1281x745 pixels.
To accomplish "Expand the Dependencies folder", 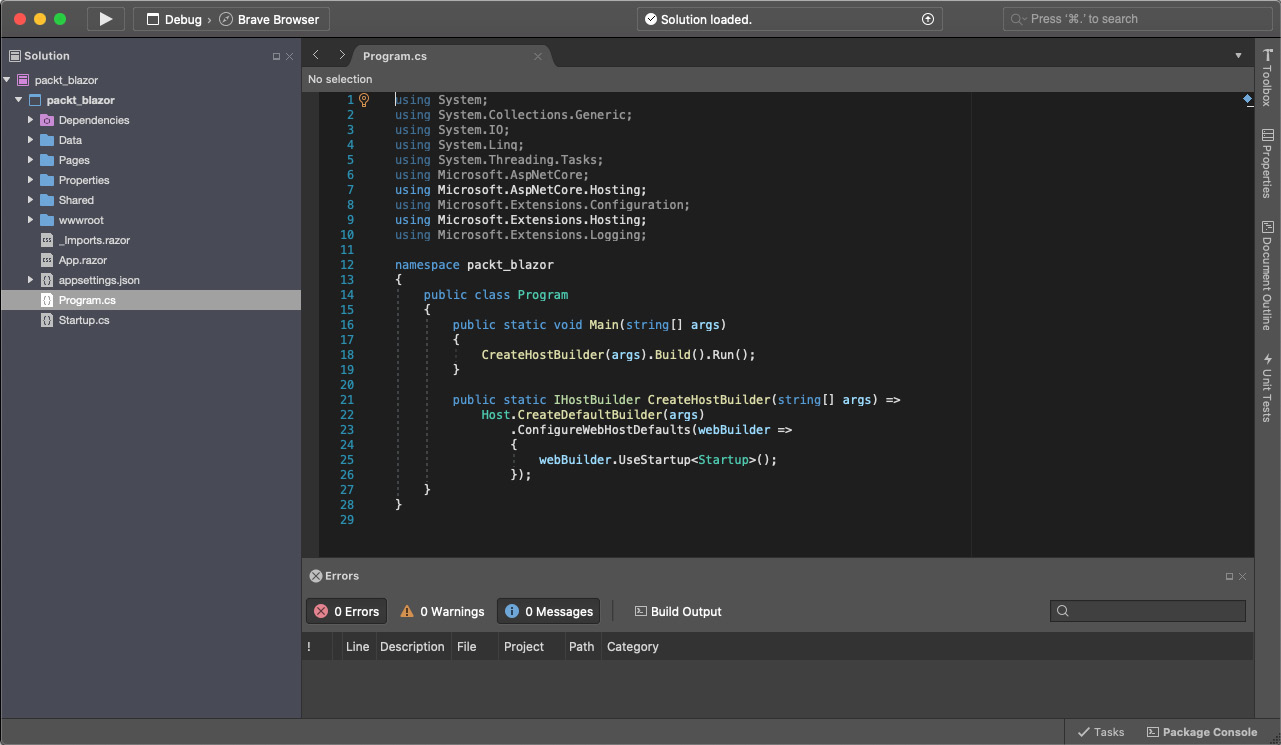I will click(x=31, y=120).
